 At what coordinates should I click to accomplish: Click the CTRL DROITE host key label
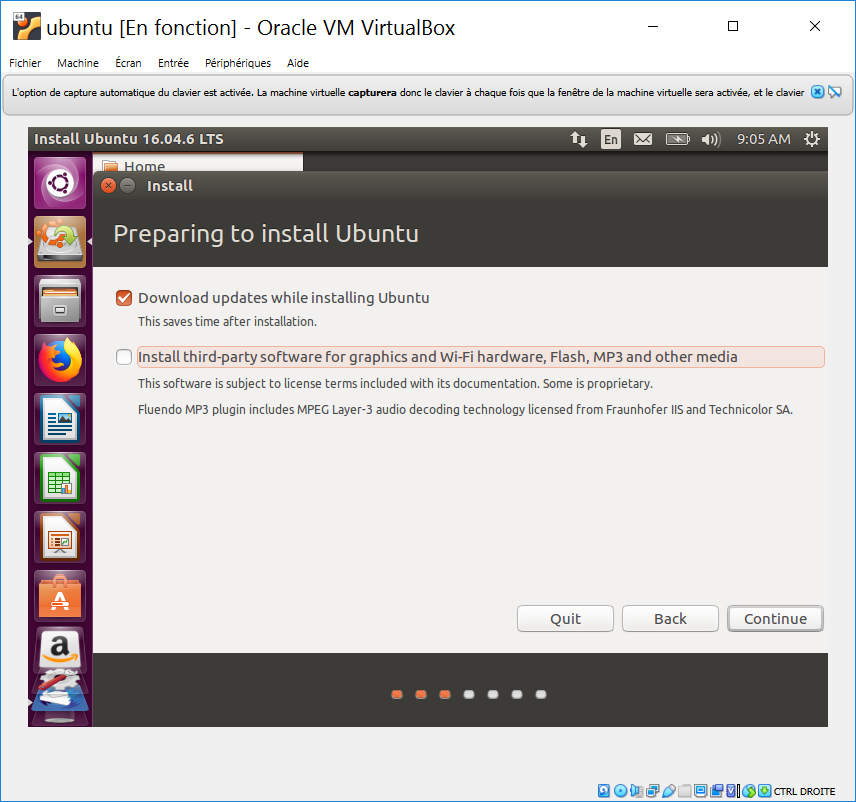[805, 791]
